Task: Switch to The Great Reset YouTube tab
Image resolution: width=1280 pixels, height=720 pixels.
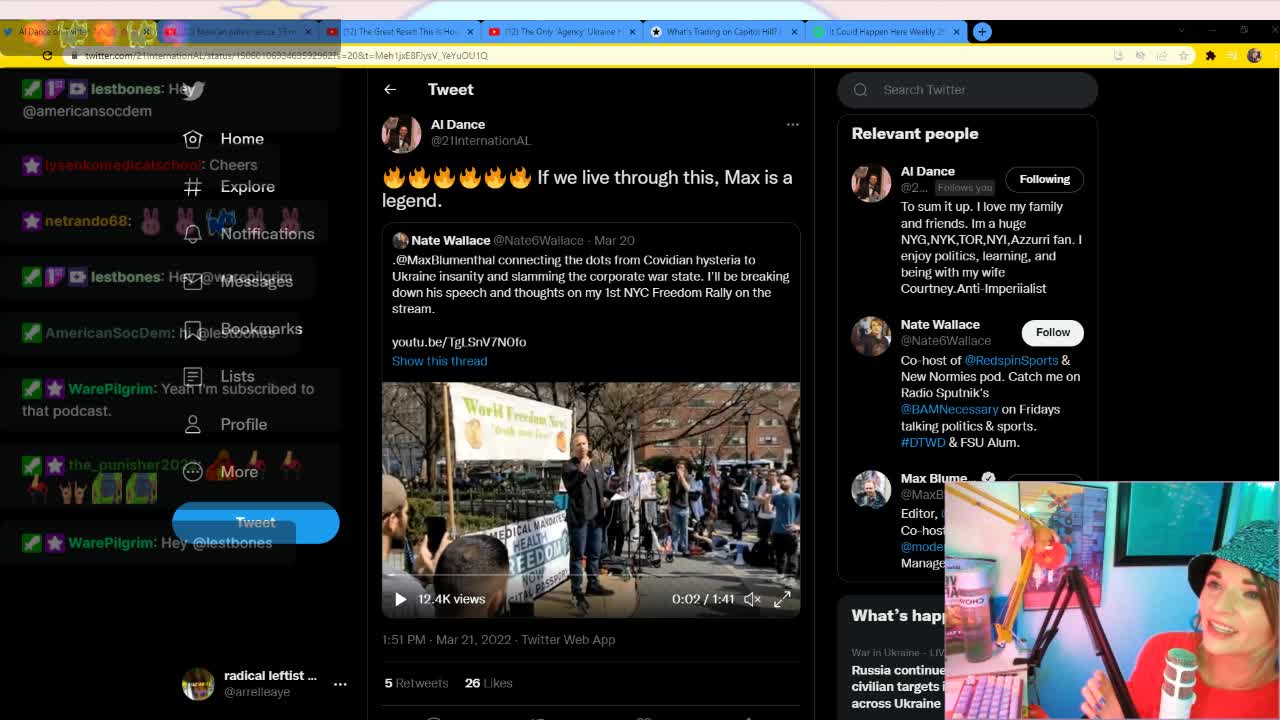Action: click(x=399, y=32)
